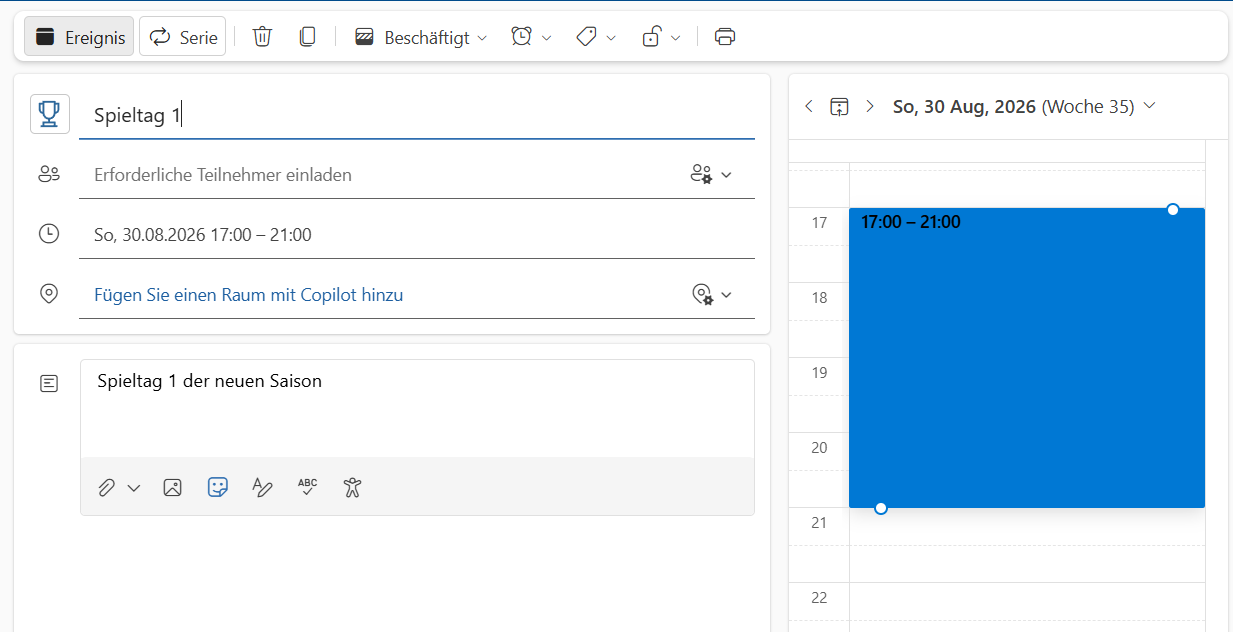Toggle Serie recurrence button
This screenshot has width=1233, height=632.
coord(182,37)
